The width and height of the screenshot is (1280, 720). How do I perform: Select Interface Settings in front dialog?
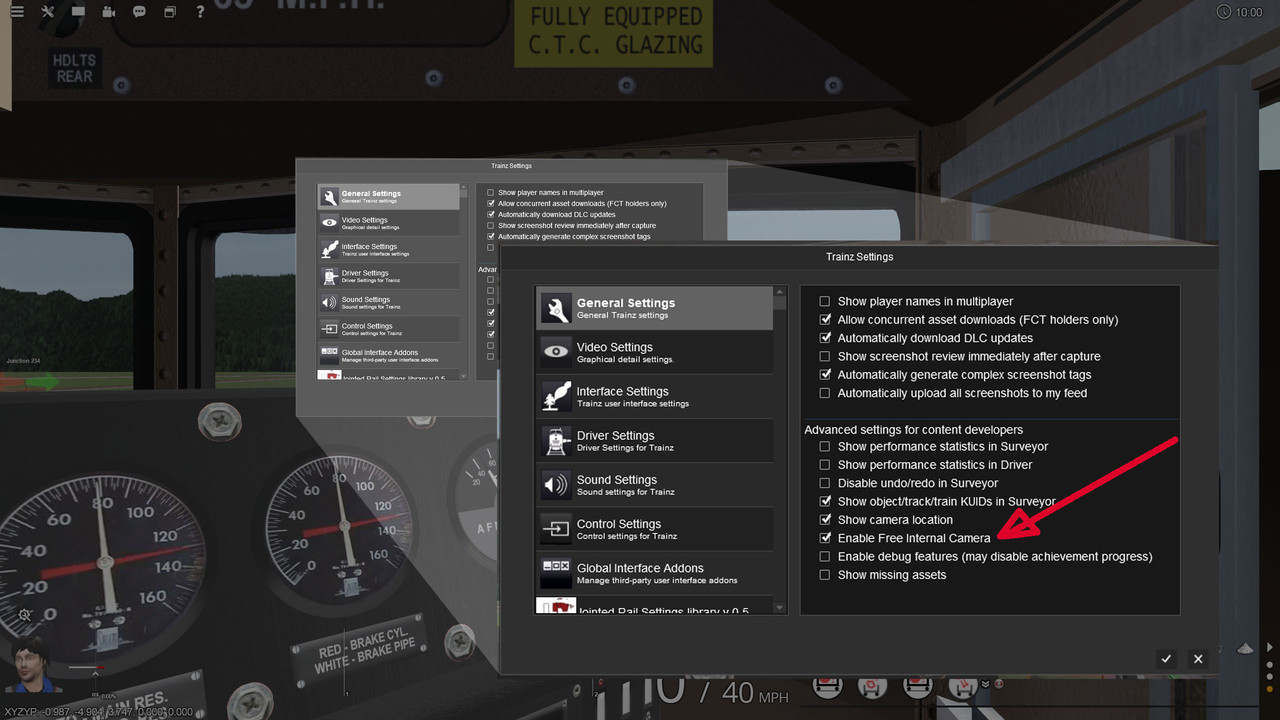tap(655, 396)
